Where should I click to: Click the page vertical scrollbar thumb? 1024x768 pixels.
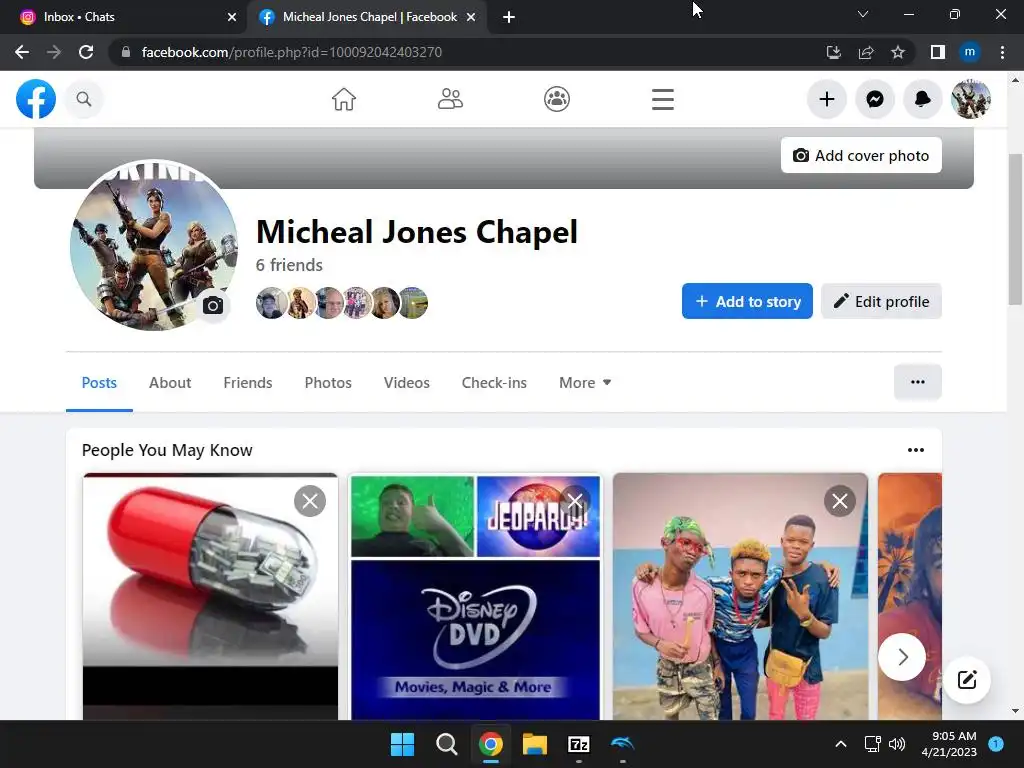tap(1015, 229)
